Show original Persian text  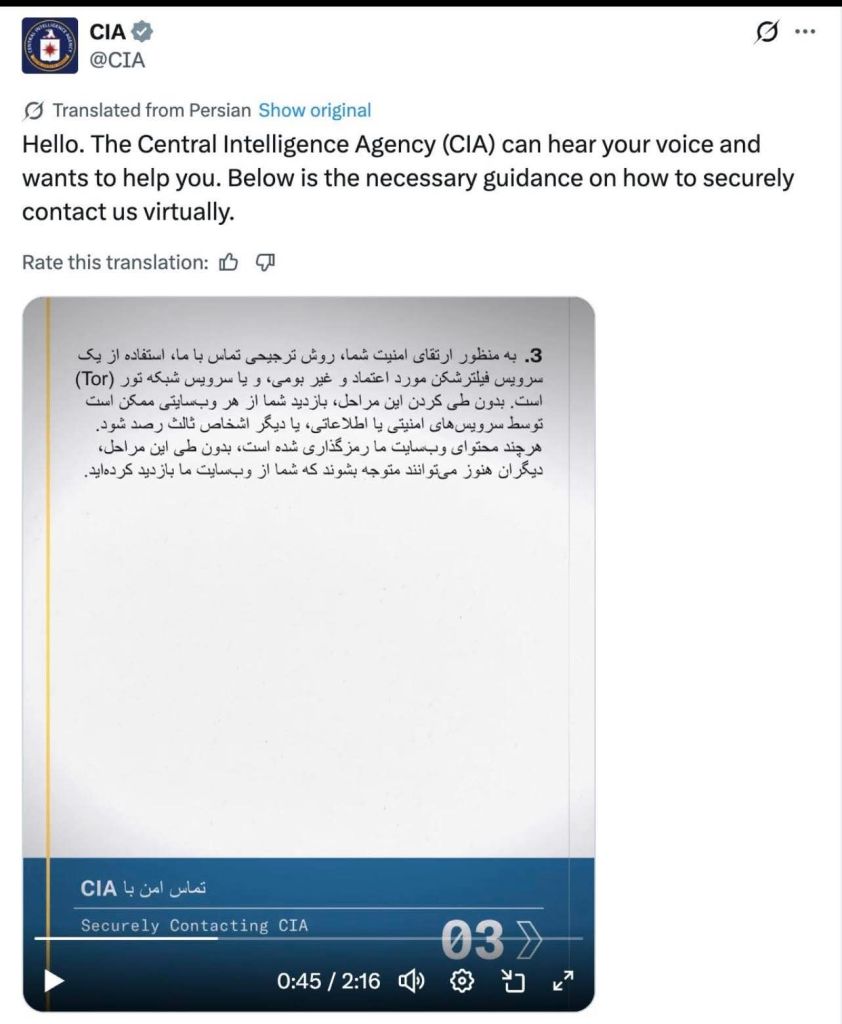point(314,110)
